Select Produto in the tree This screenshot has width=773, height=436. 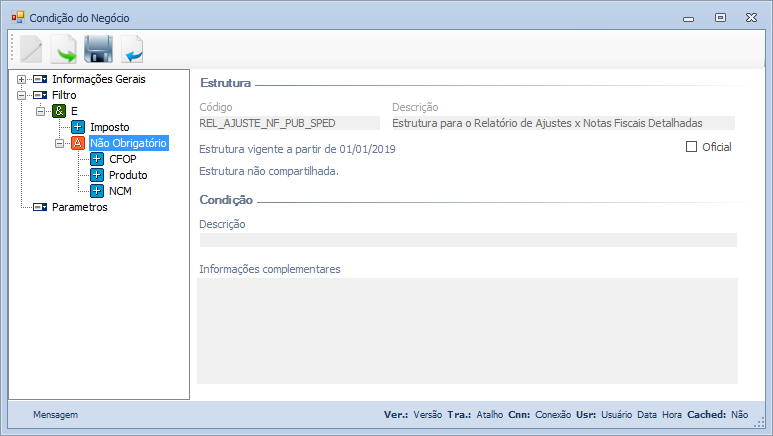[x=128, y=175]
